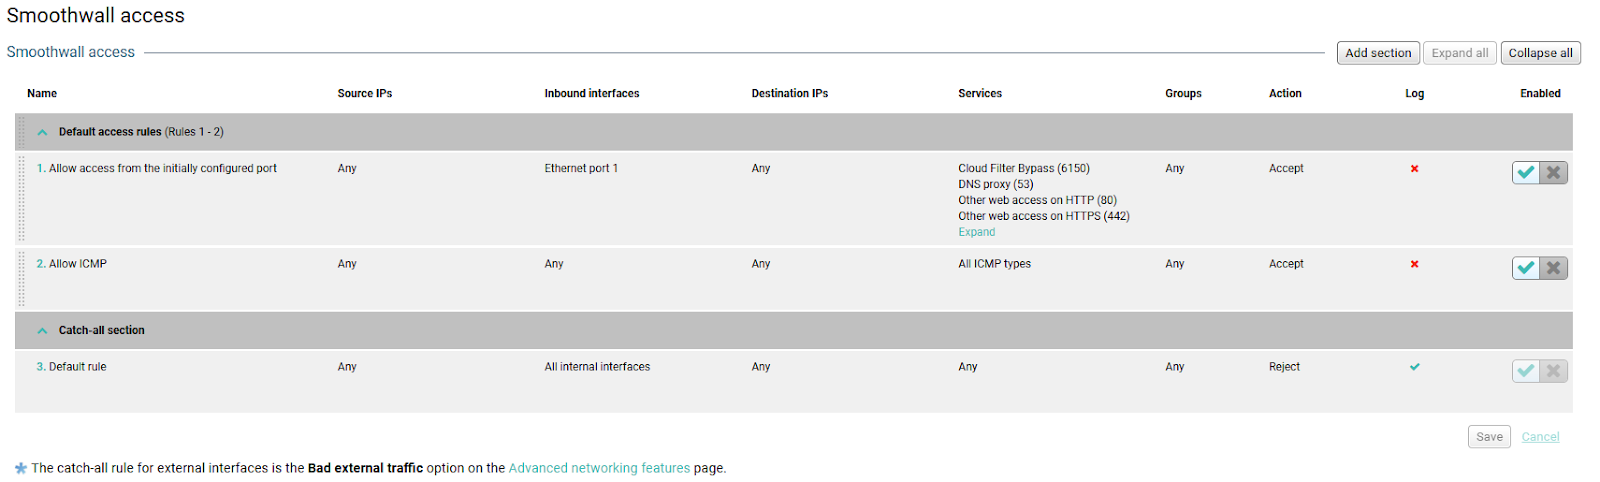Click the drag handle of rule 1
Screen dimensions: 1600x482
(22, 197)
